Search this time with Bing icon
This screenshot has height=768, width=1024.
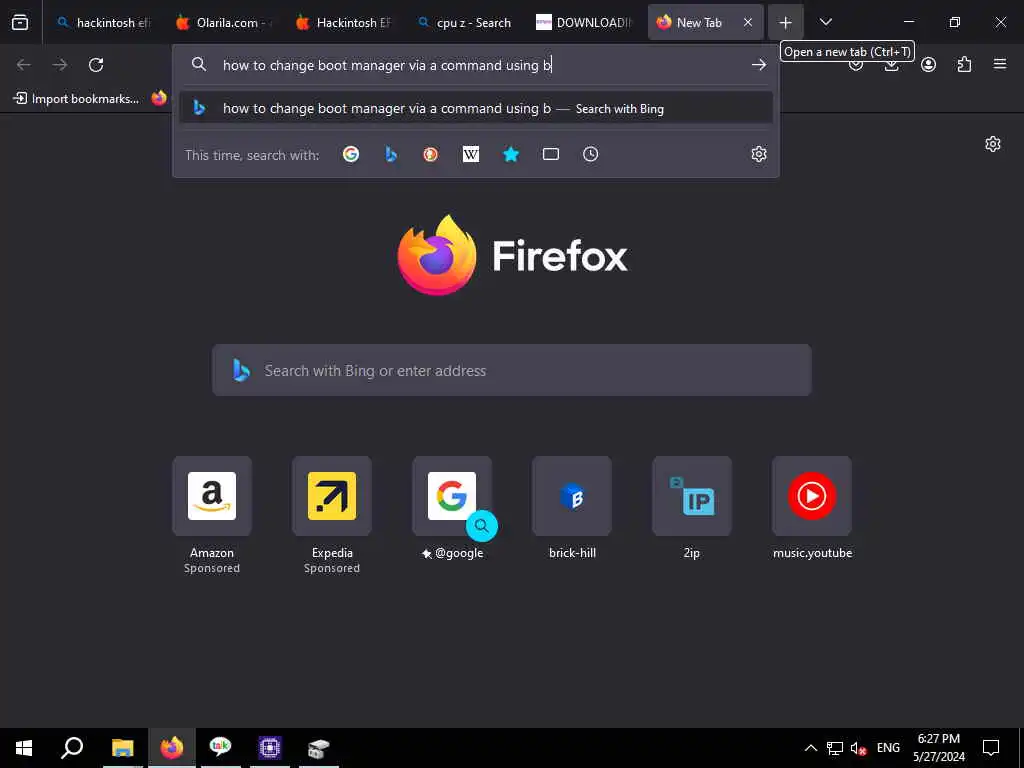coord(391,154)
